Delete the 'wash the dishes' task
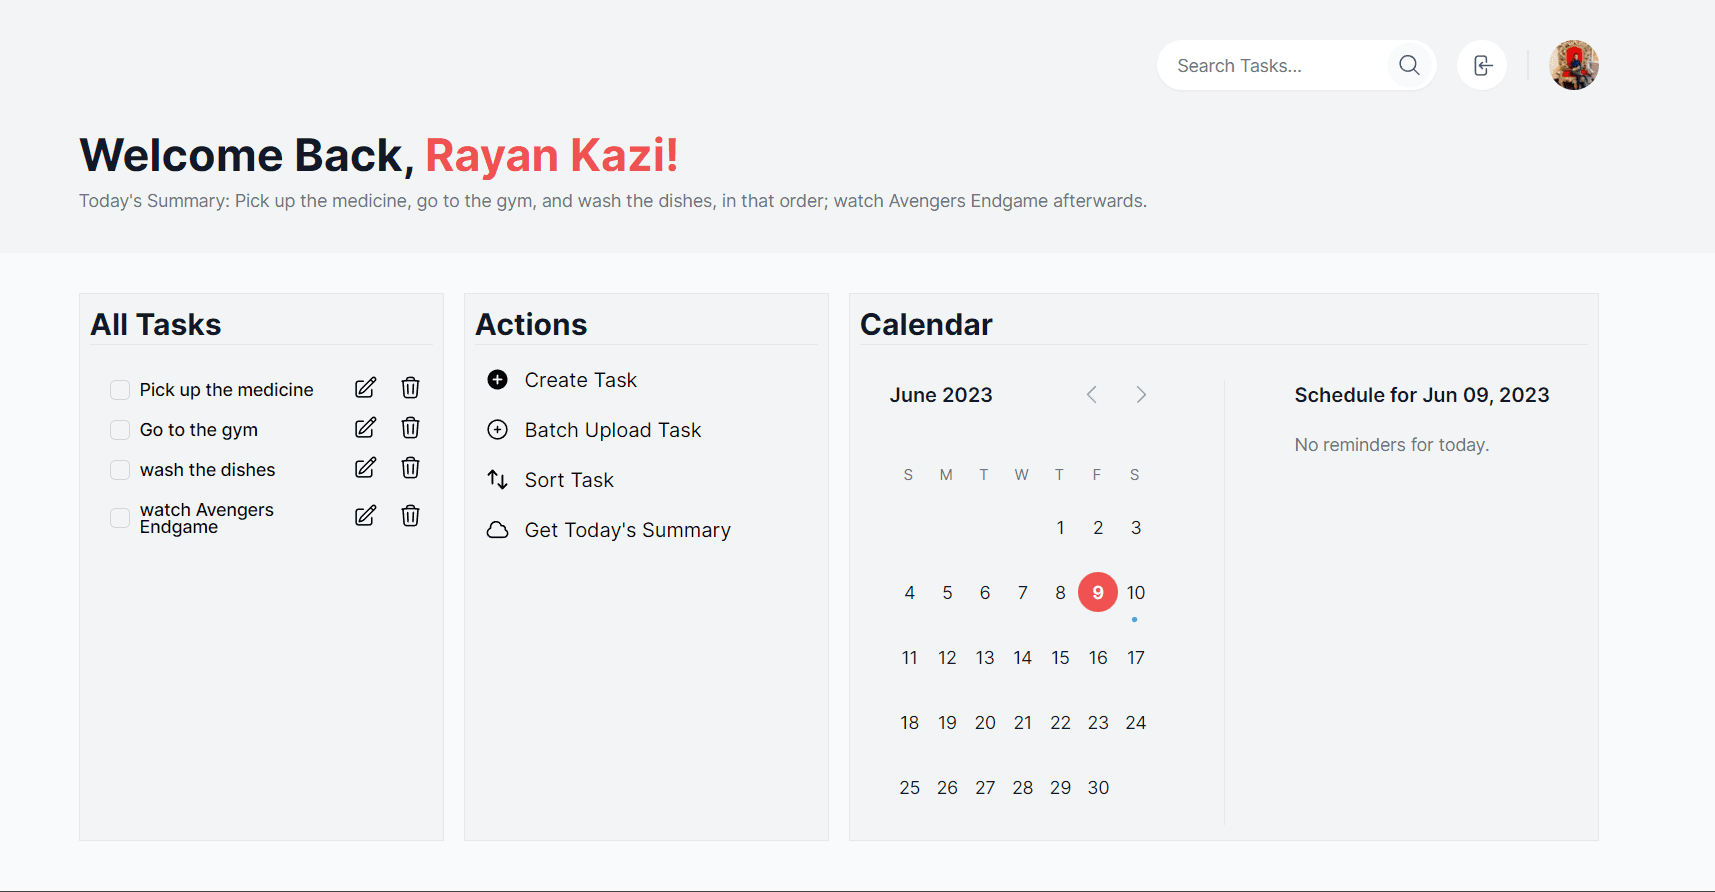1715x892 pixels. pos(410,468)
